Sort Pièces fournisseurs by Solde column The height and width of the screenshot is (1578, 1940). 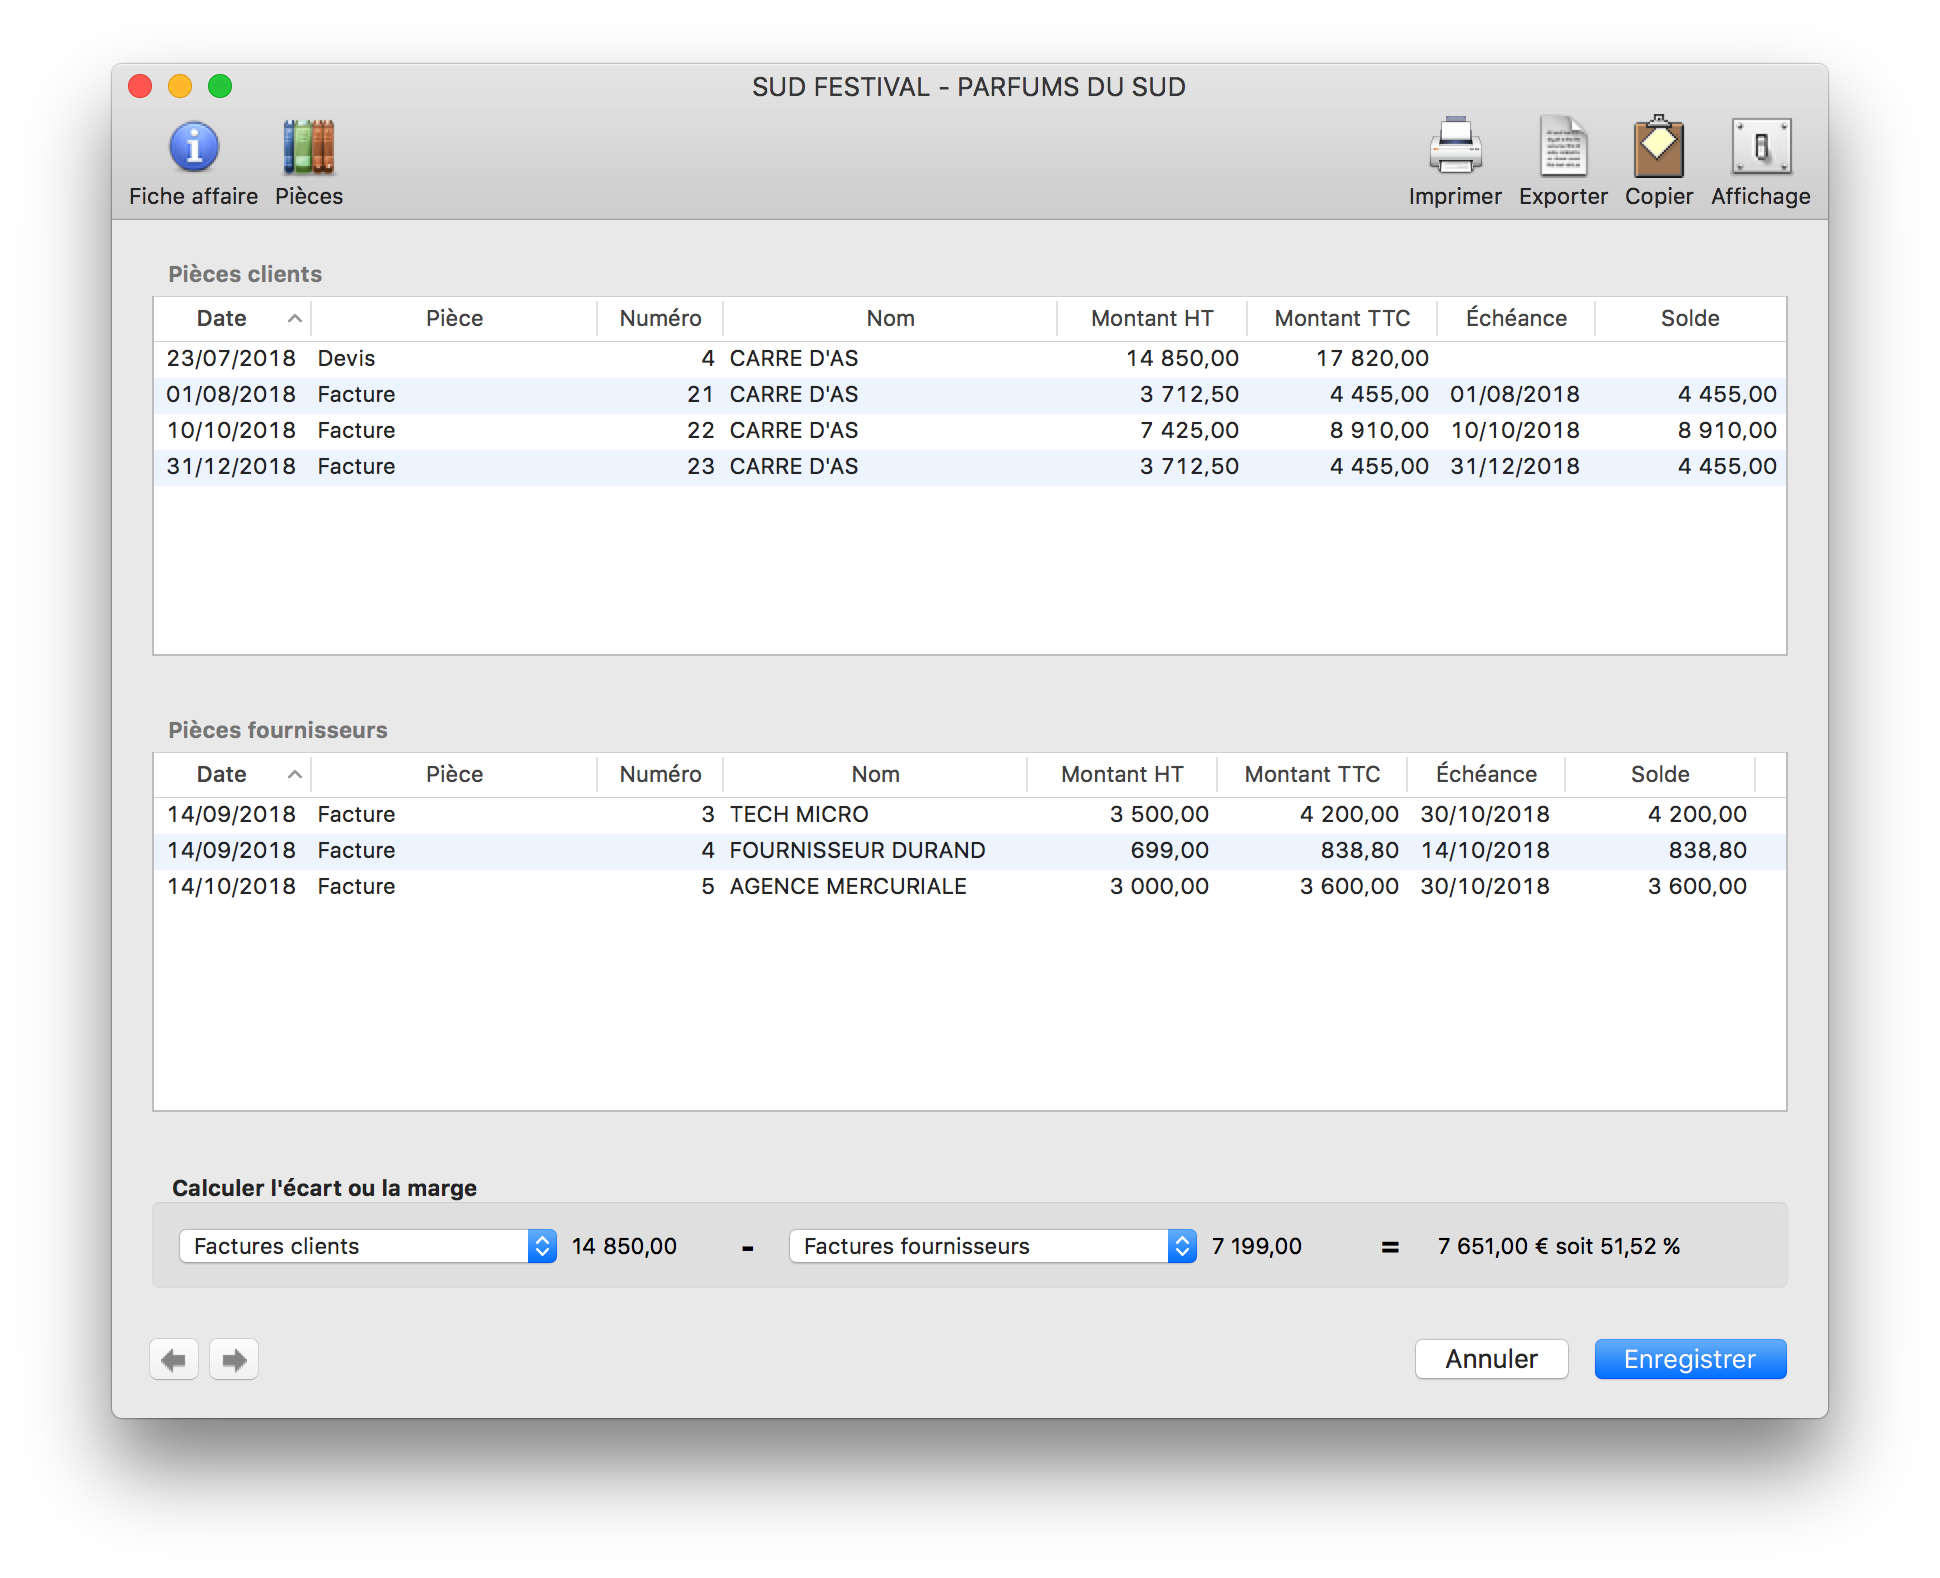coord(1660,775)
